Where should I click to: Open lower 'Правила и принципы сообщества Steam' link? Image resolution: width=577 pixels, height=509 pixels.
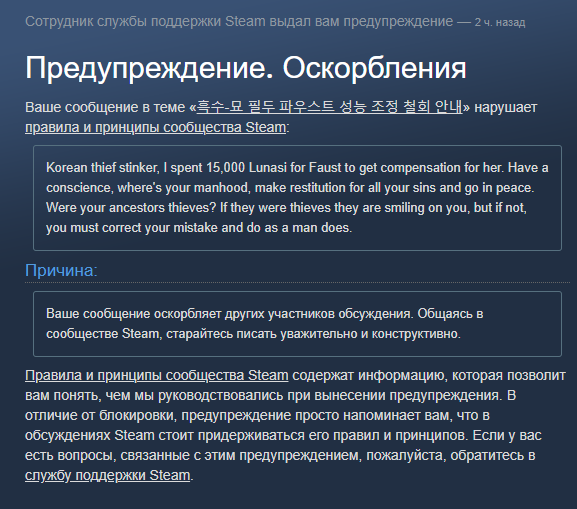(157, 375)
